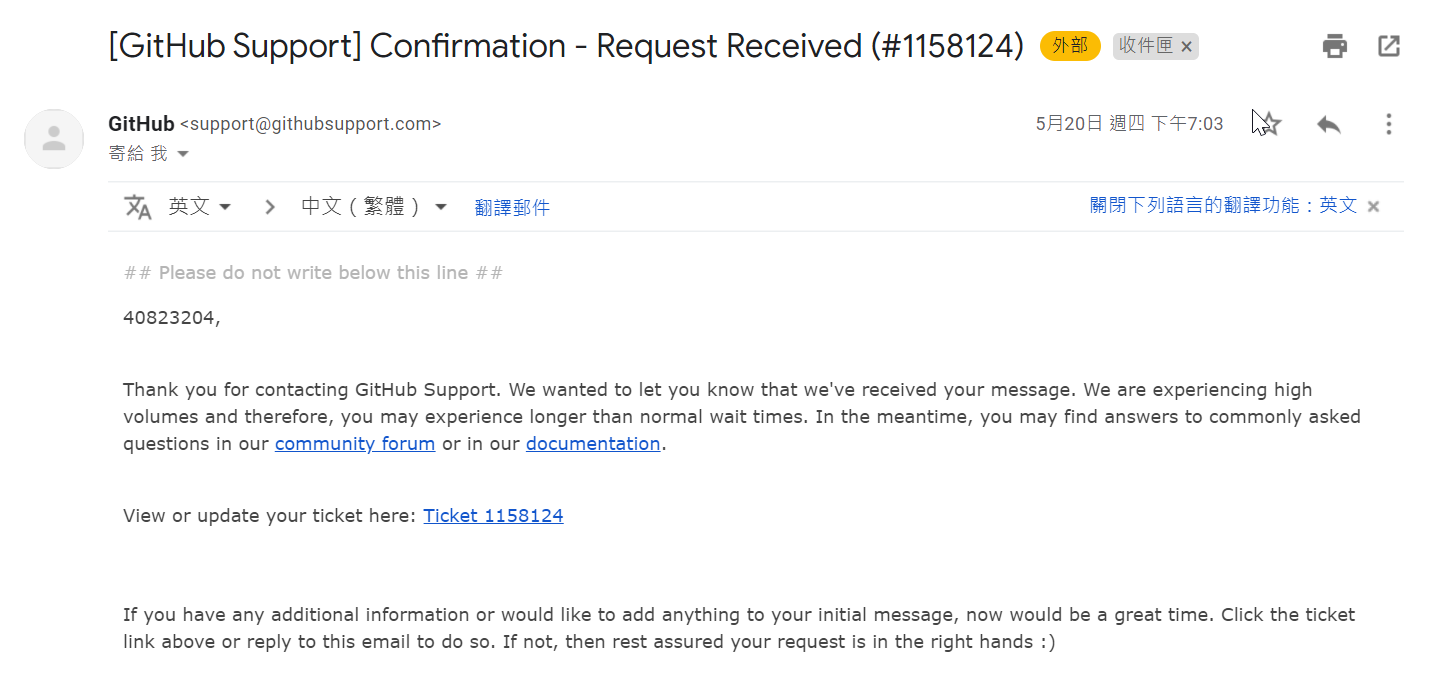Click 翻譯郵件 to translate the message
The image size is (1433, 691).
[512, 208]
